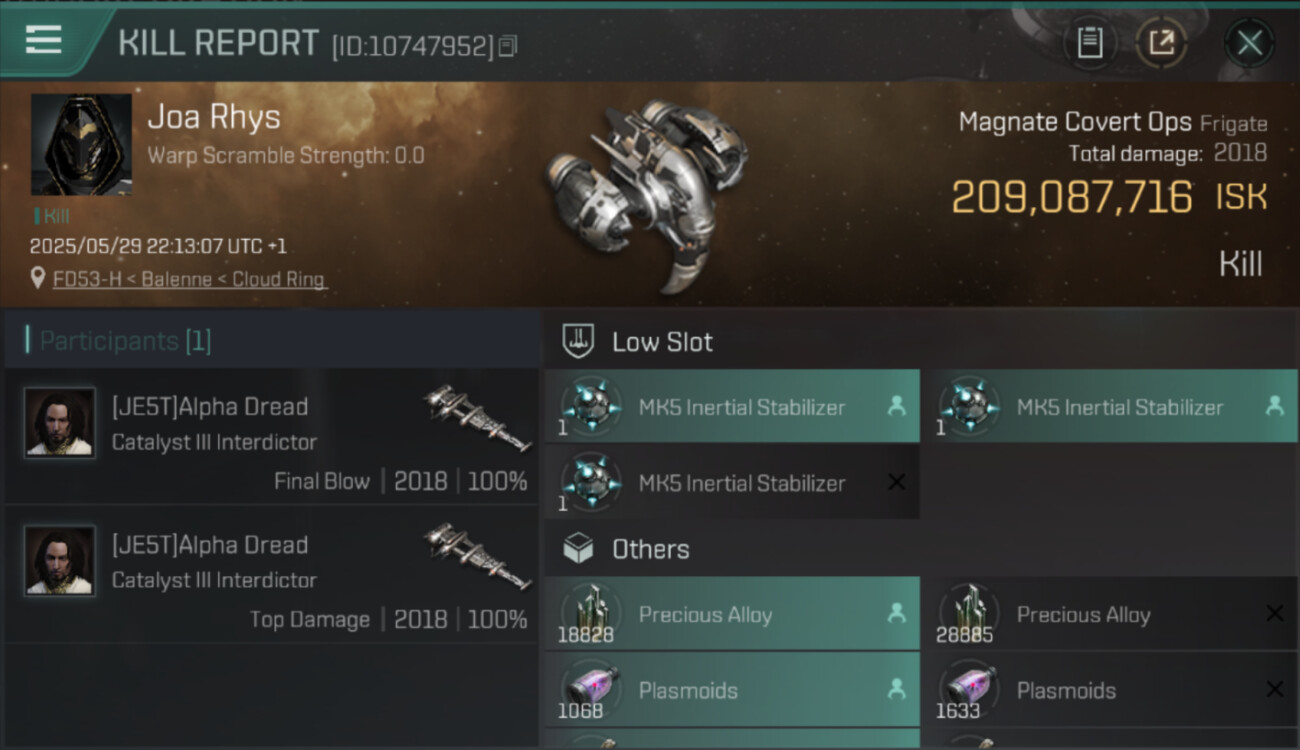Click the Low Slot section icon
1300x750 pixels.
point(579,341)
